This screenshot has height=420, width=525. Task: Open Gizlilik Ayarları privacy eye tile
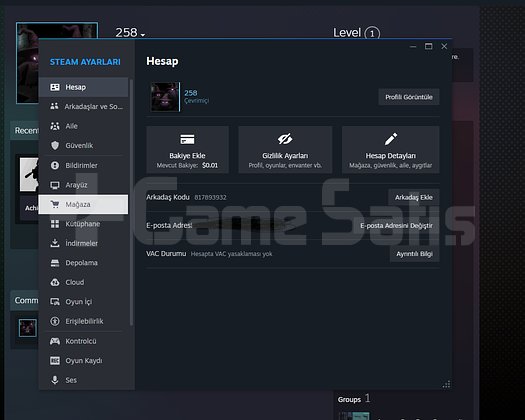(x=285, y=150)
